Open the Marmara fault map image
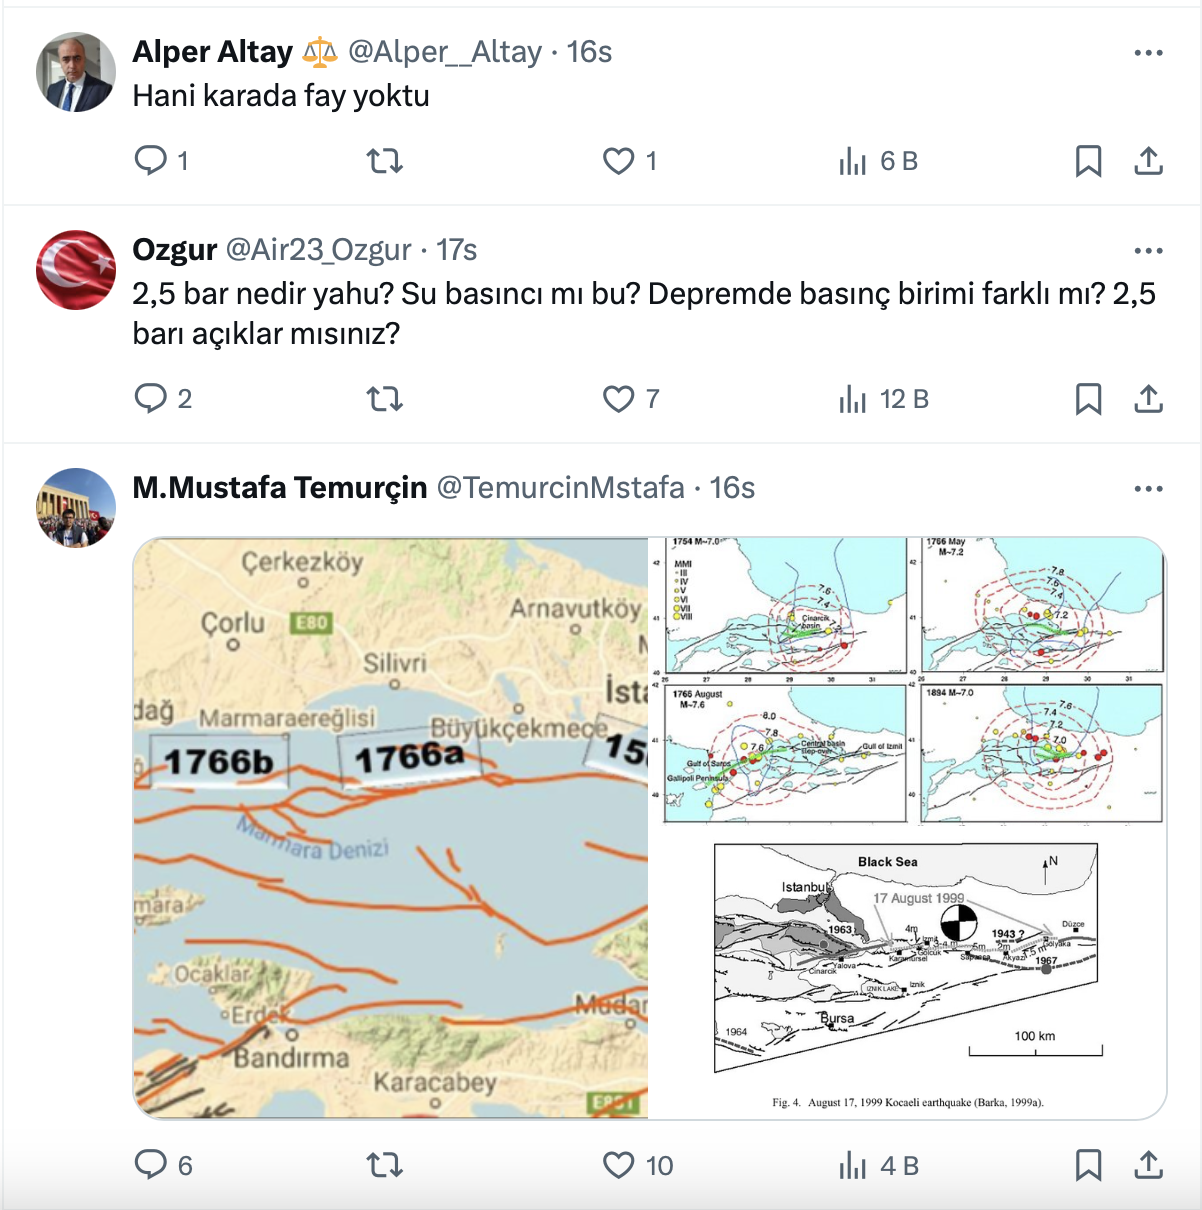 tap(391, 828)
